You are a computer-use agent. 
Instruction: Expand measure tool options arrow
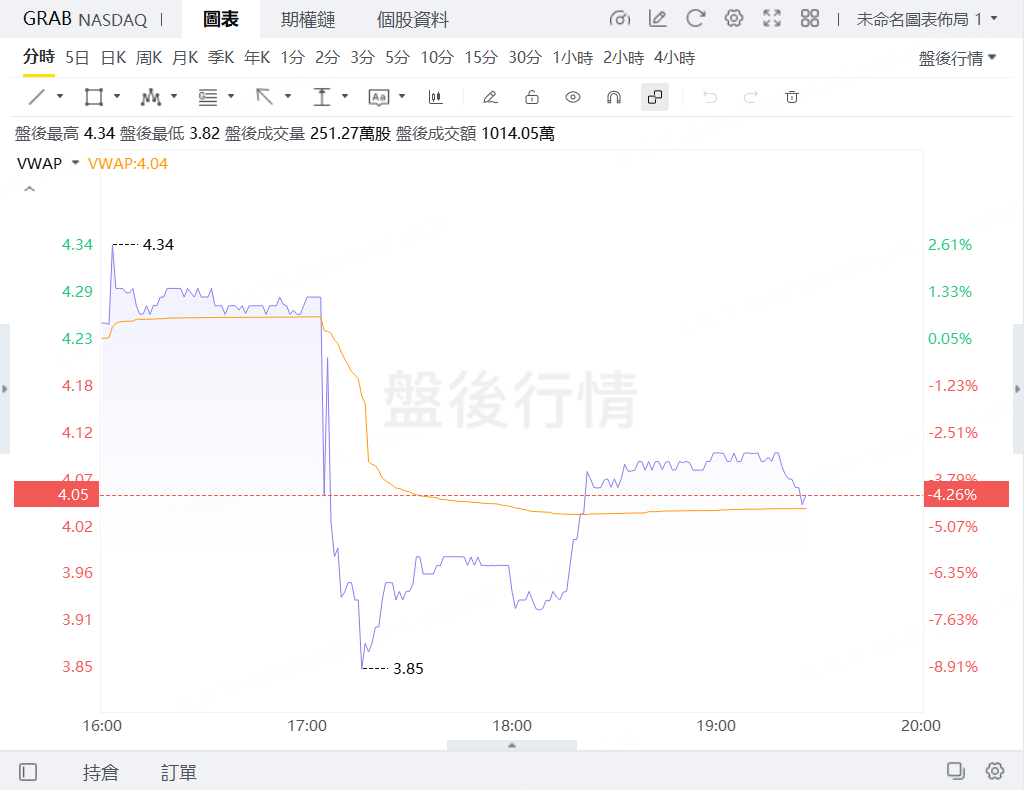345,97
